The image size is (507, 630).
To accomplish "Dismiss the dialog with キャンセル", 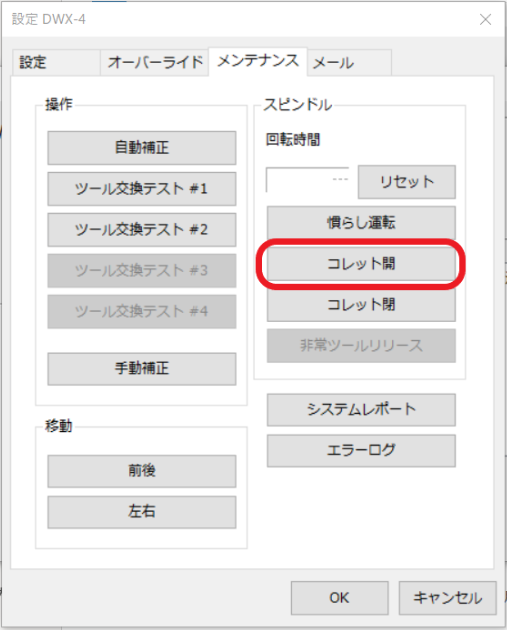I will click(x=448, y=598).
